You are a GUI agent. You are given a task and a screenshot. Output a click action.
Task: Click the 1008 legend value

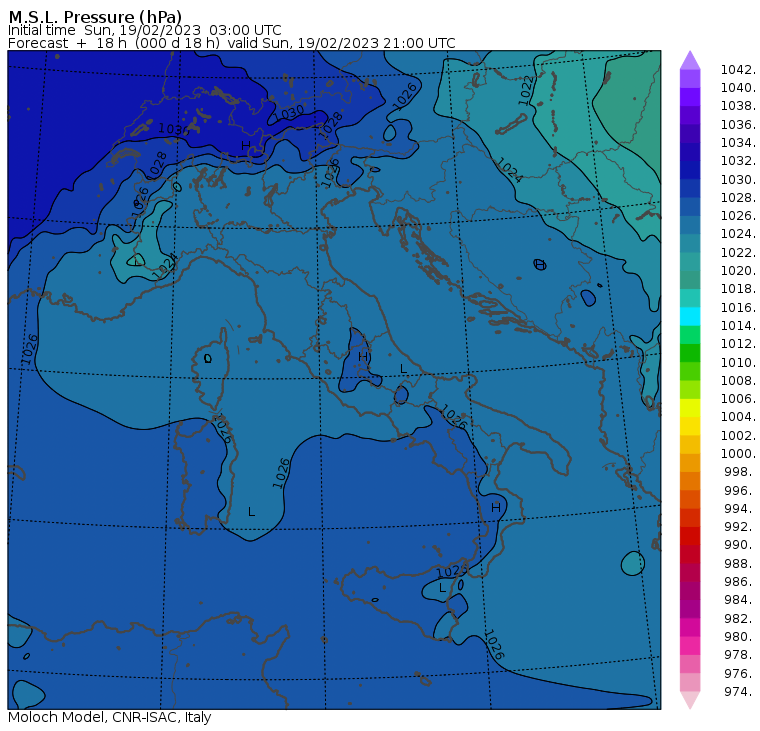click(738, 381)
